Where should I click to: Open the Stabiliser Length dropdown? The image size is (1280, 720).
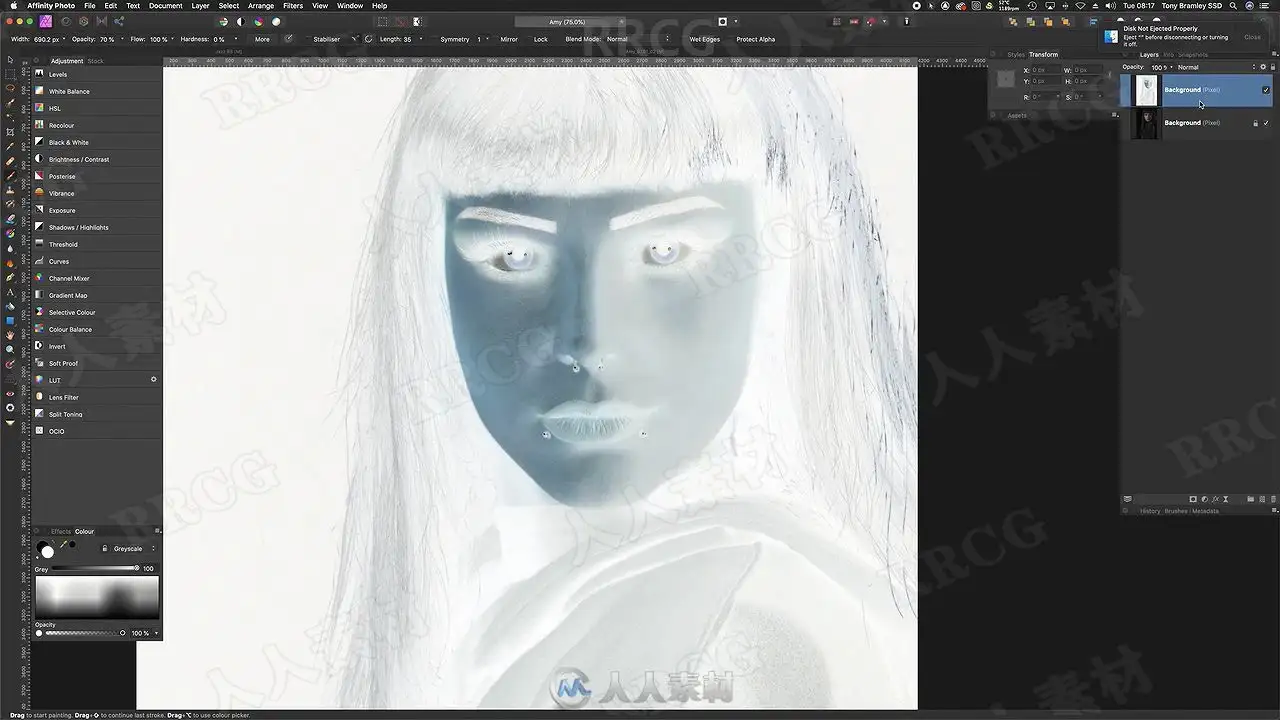(419, 39)
